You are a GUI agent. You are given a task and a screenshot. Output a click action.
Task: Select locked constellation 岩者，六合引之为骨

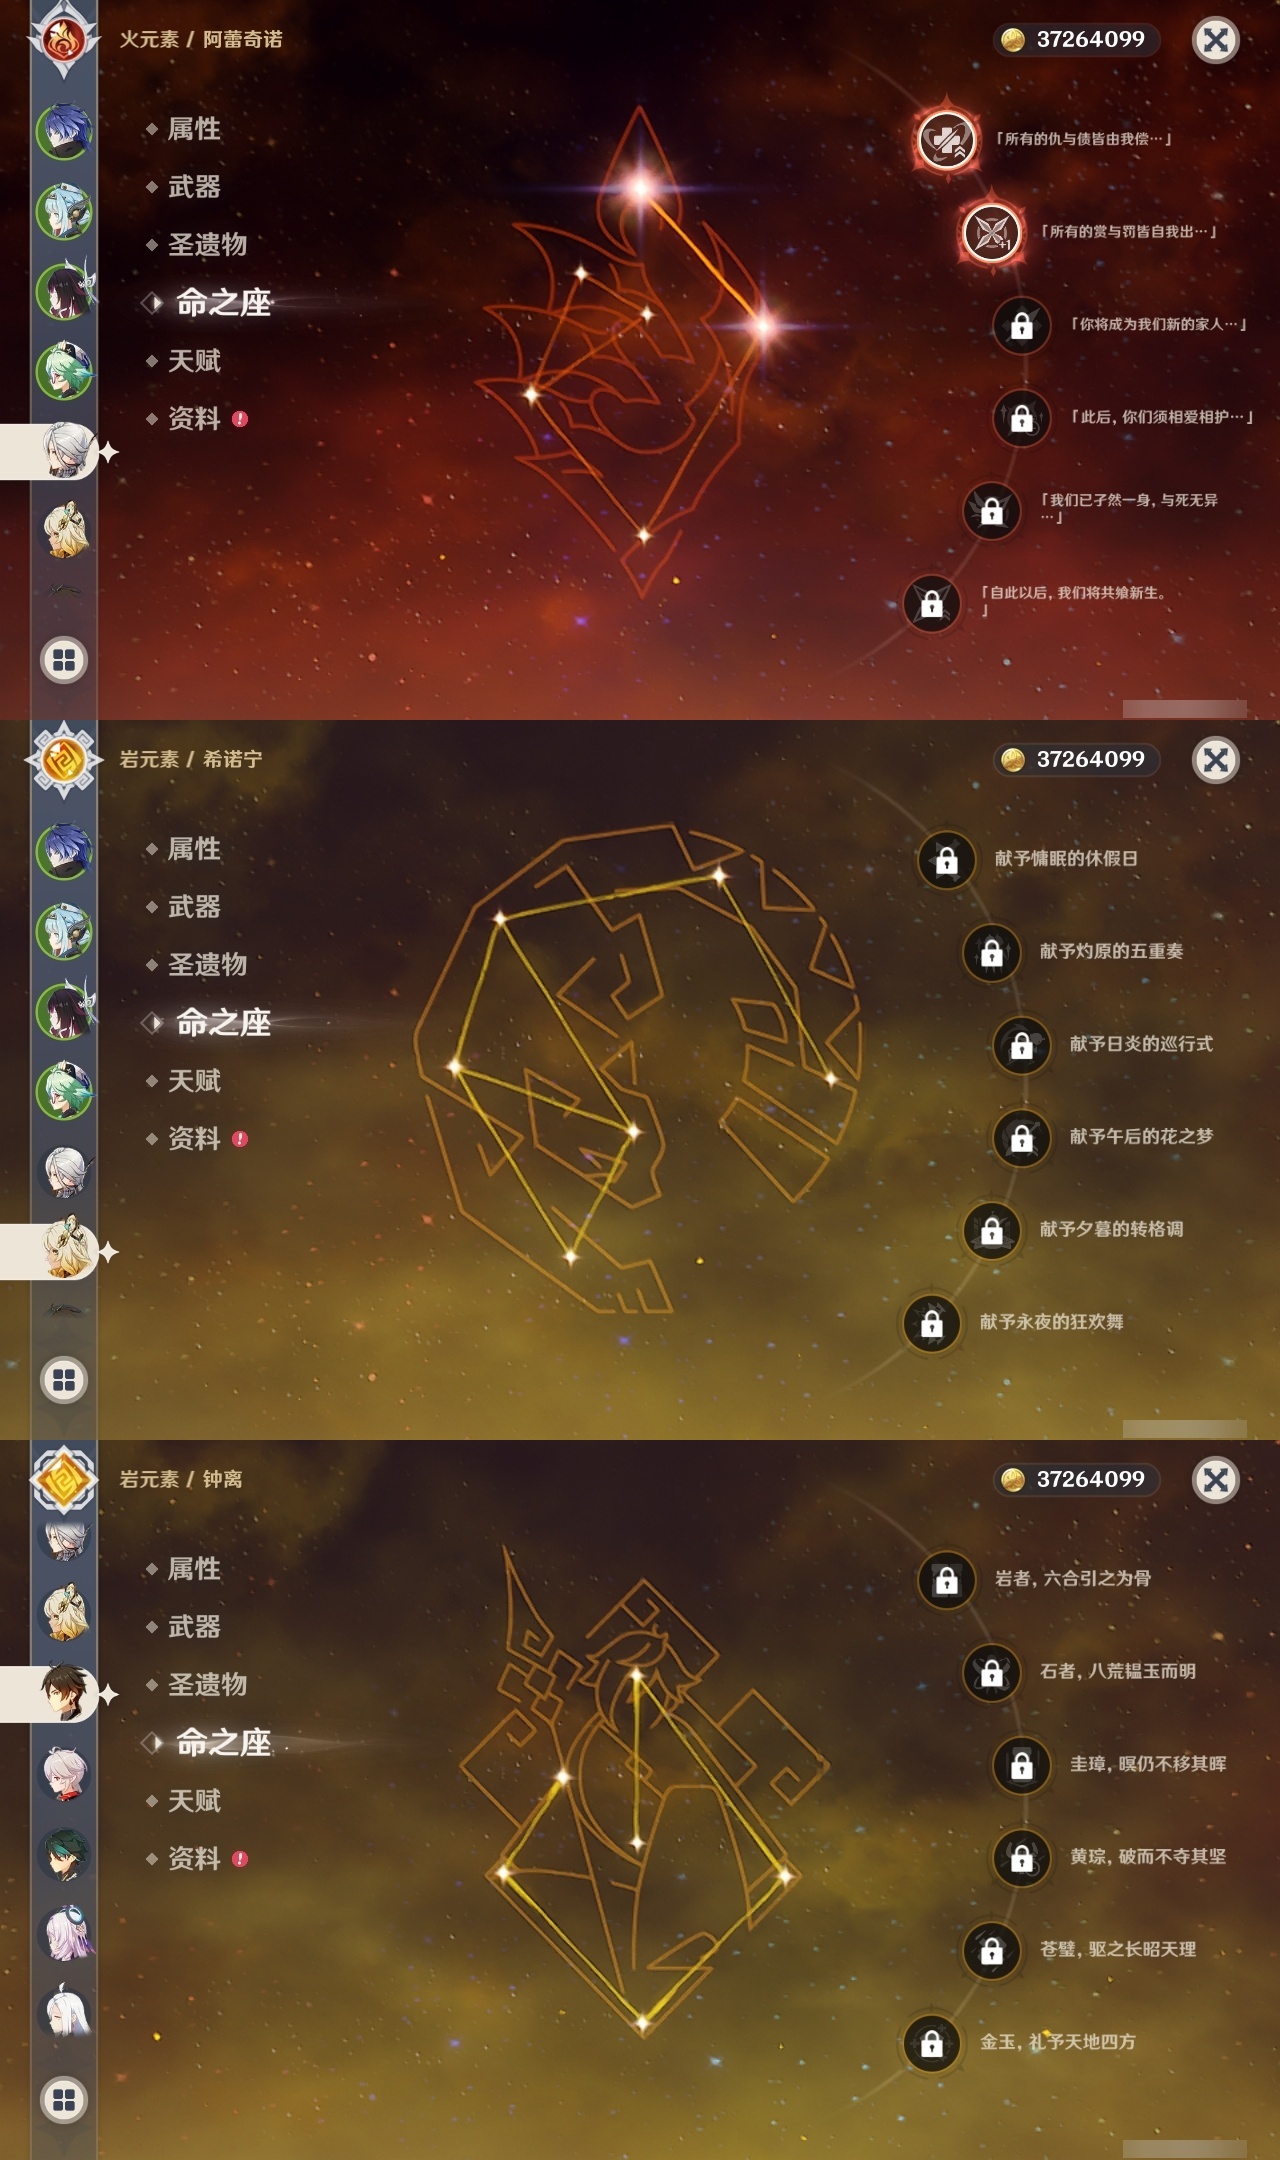pyautogui.click(x=947, y=1579)
